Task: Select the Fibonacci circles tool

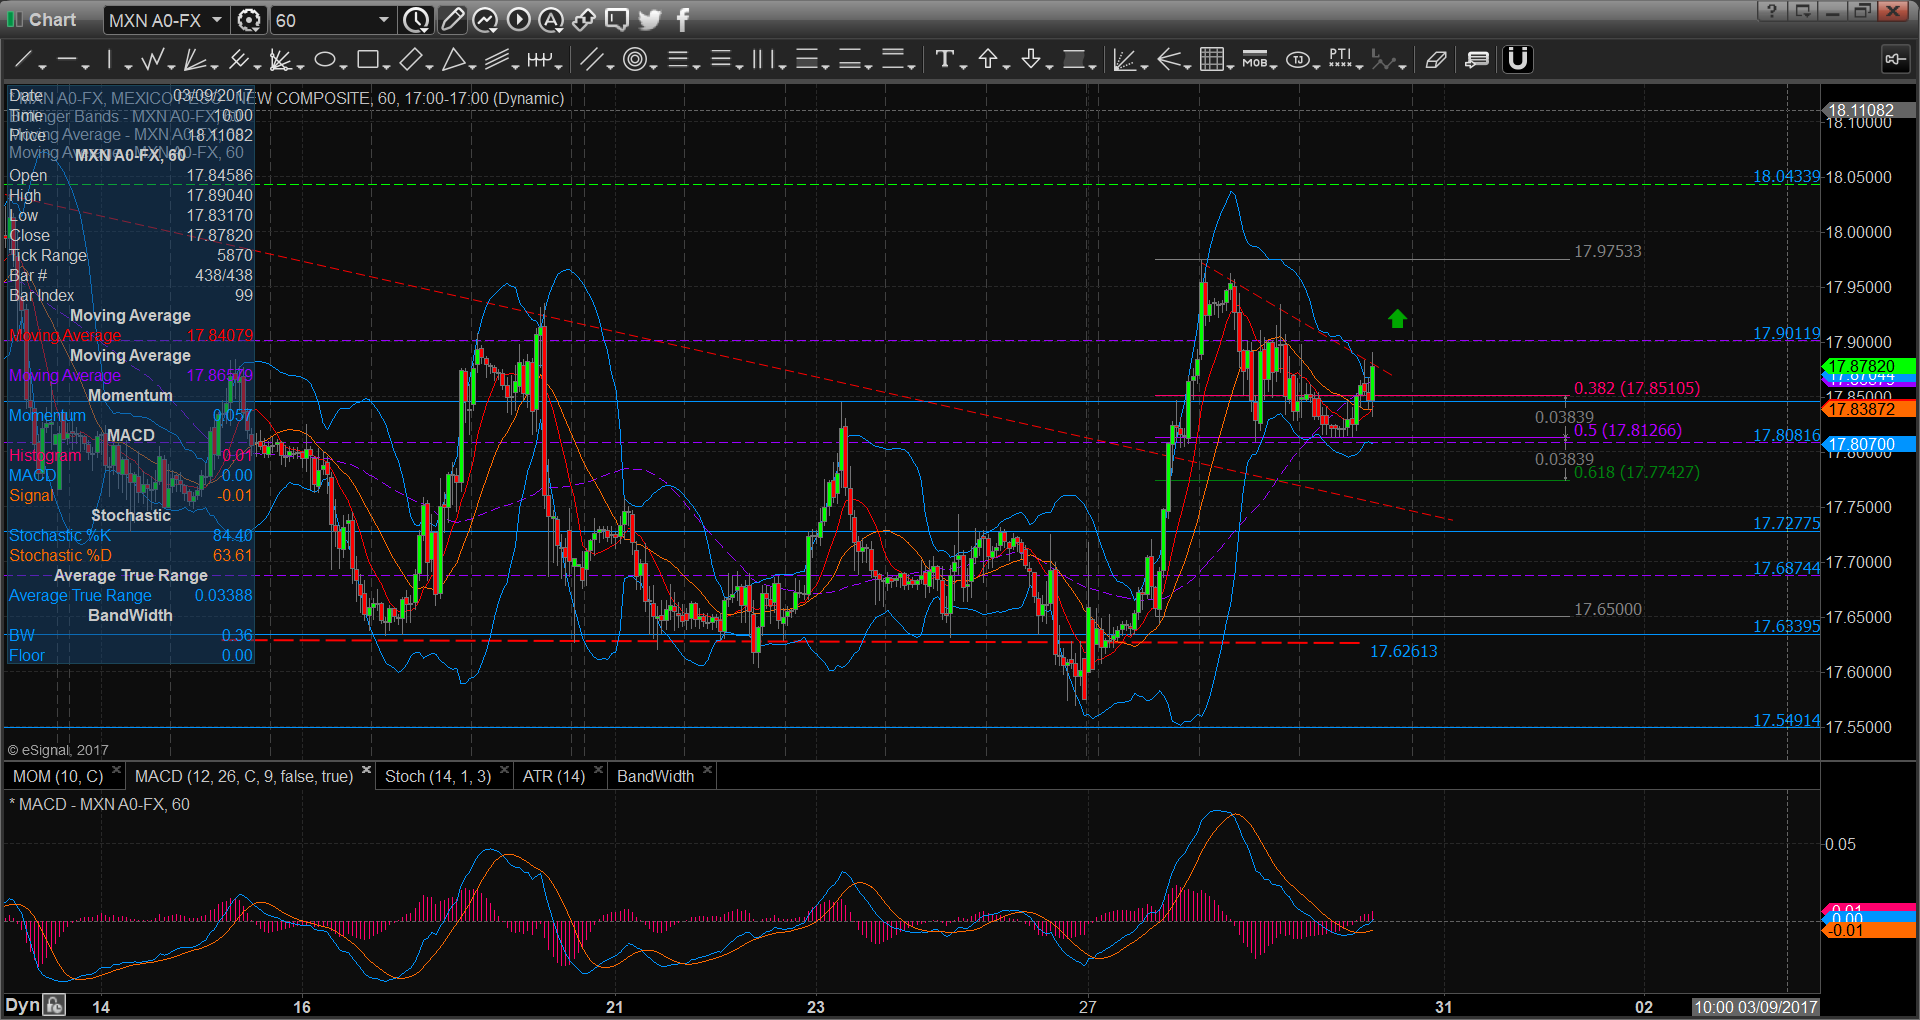Action: click(634, 60)
